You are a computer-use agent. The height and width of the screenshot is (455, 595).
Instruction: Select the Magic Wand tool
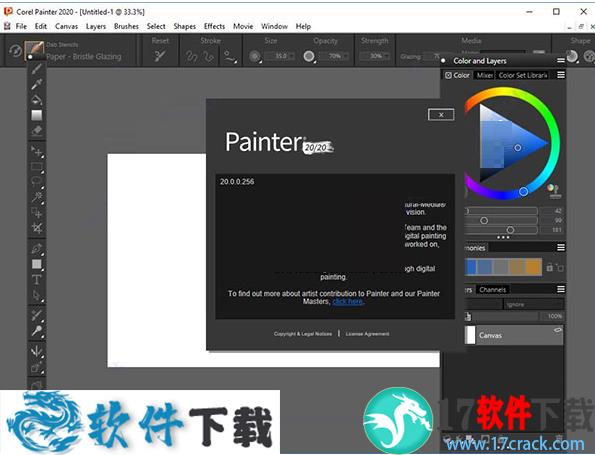36,197
